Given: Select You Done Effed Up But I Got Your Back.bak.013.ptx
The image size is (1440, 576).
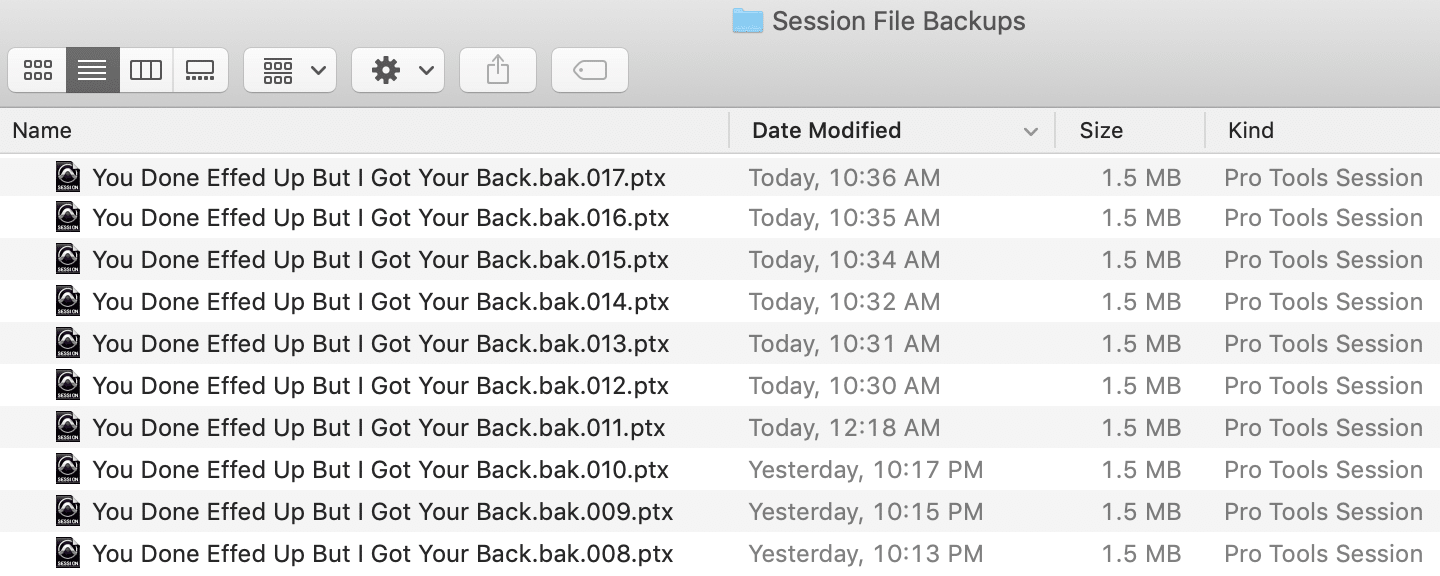Looking at the screenshot, I should pos(380,343).
